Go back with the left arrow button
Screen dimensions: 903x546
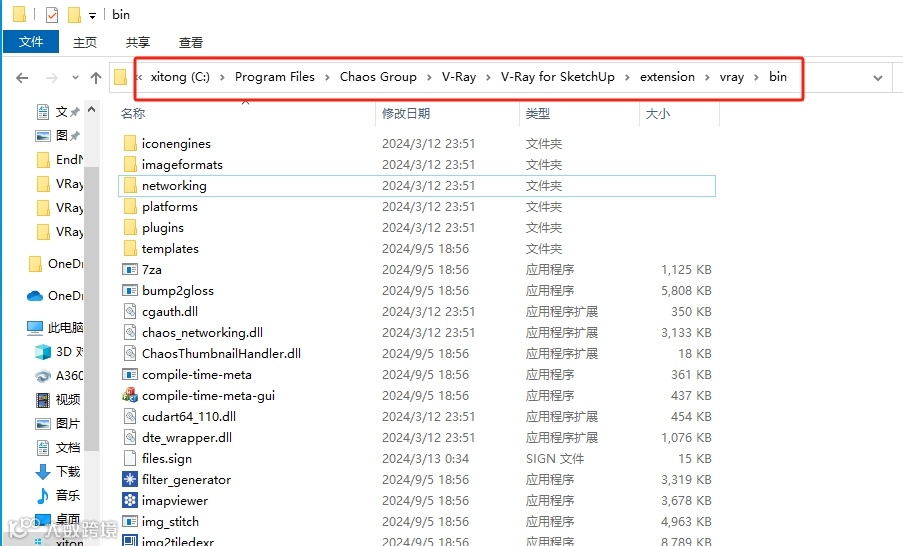pyautogui.click(x=22, y=78)
